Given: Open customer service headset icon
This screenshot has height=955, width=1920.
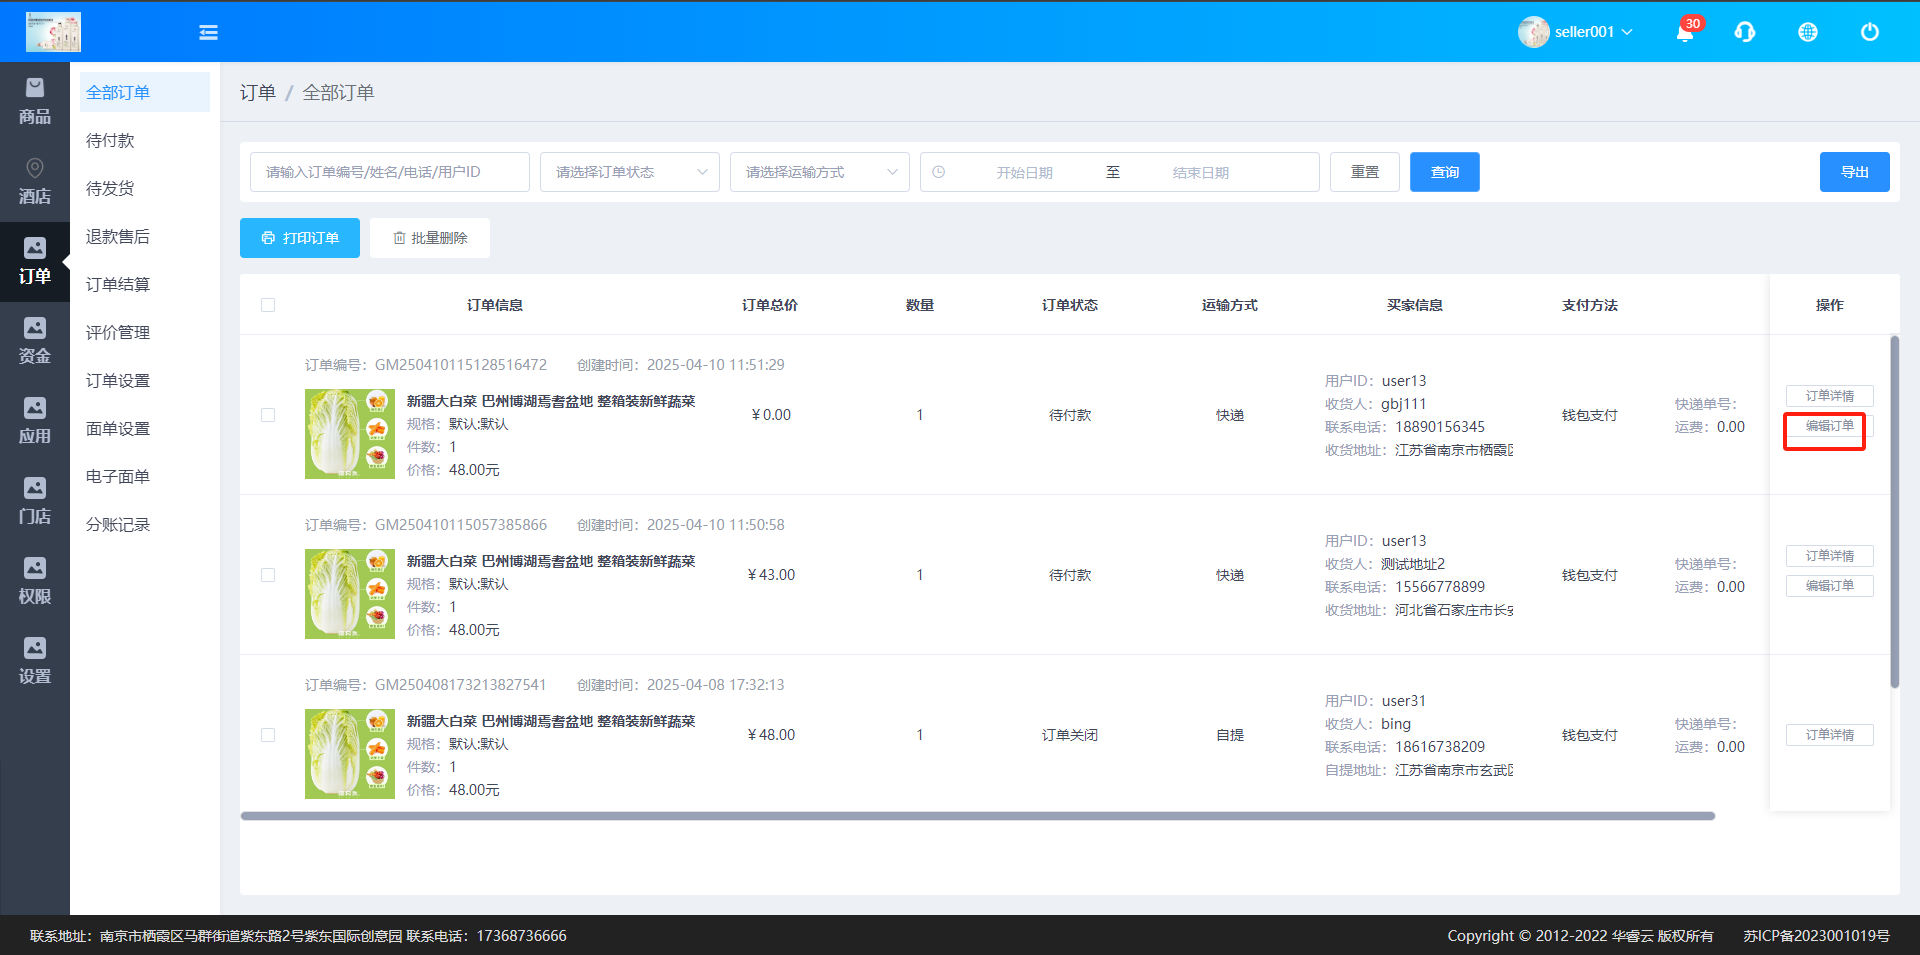Looking at the screenshot, I should coord(1745,32).
